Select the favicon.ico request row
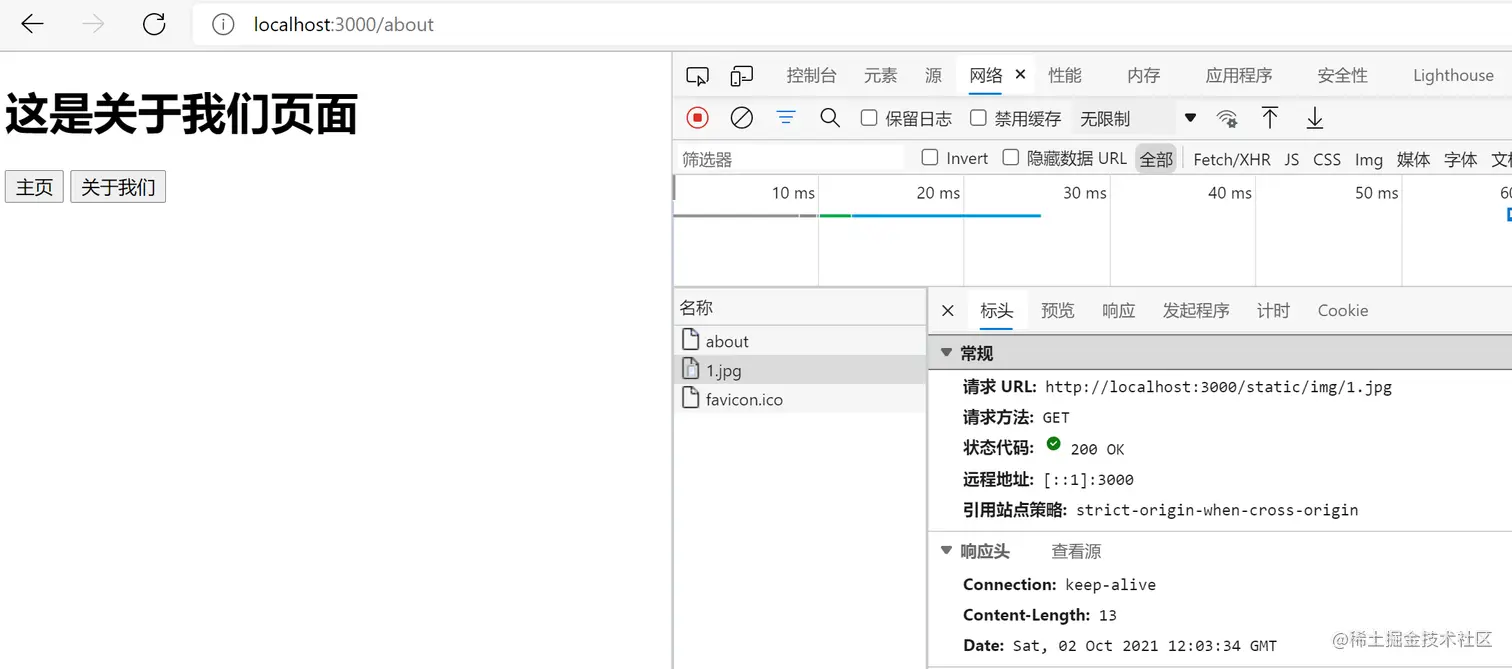1512x669 pixels. click(800, 398)
